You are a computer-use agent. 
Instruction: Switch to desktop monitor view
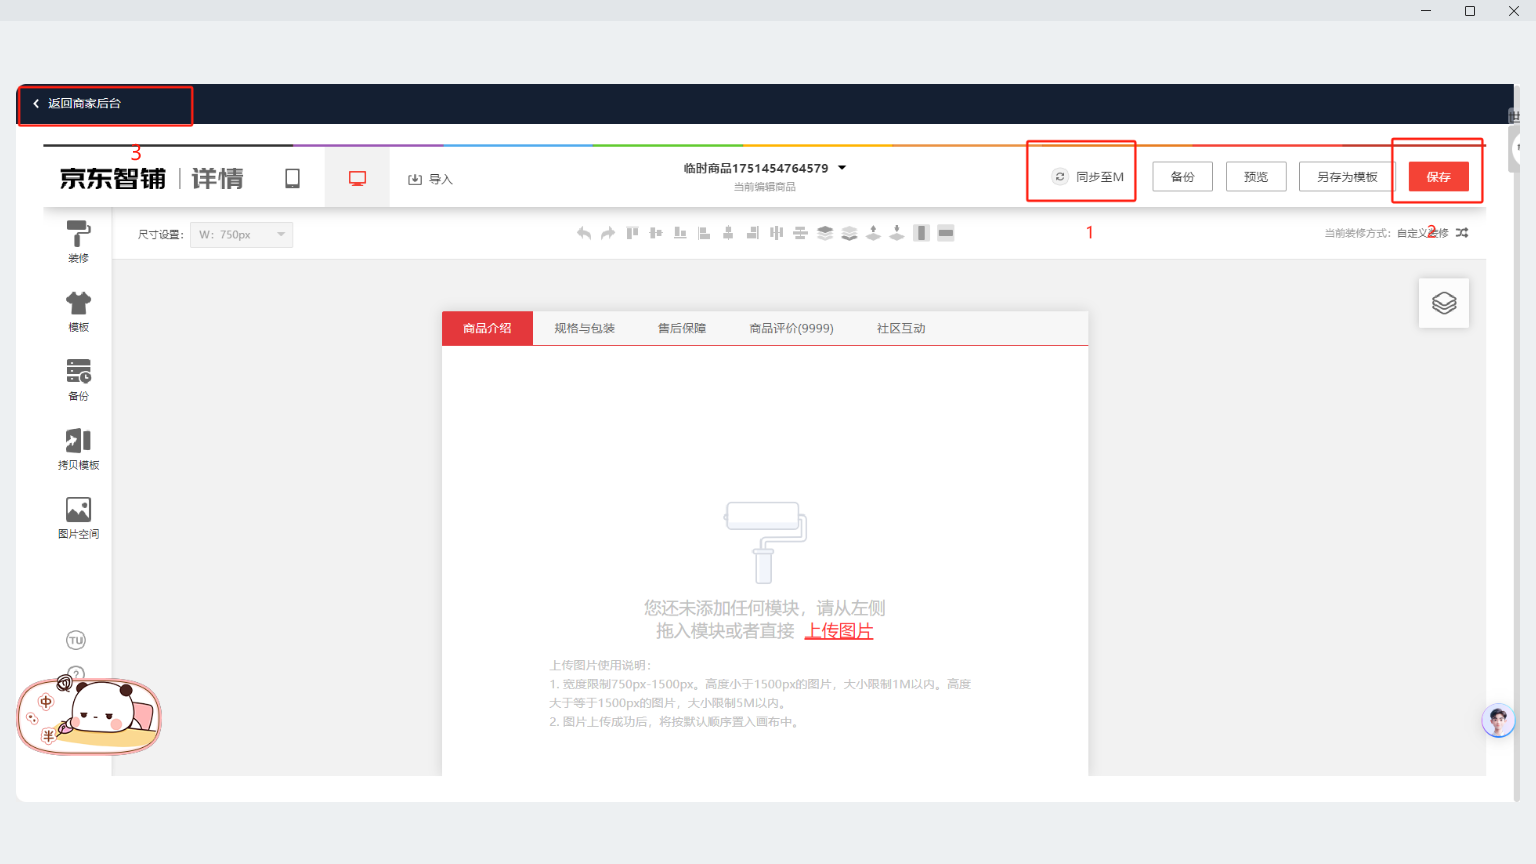pyautogui.click(x=357, y=178)
